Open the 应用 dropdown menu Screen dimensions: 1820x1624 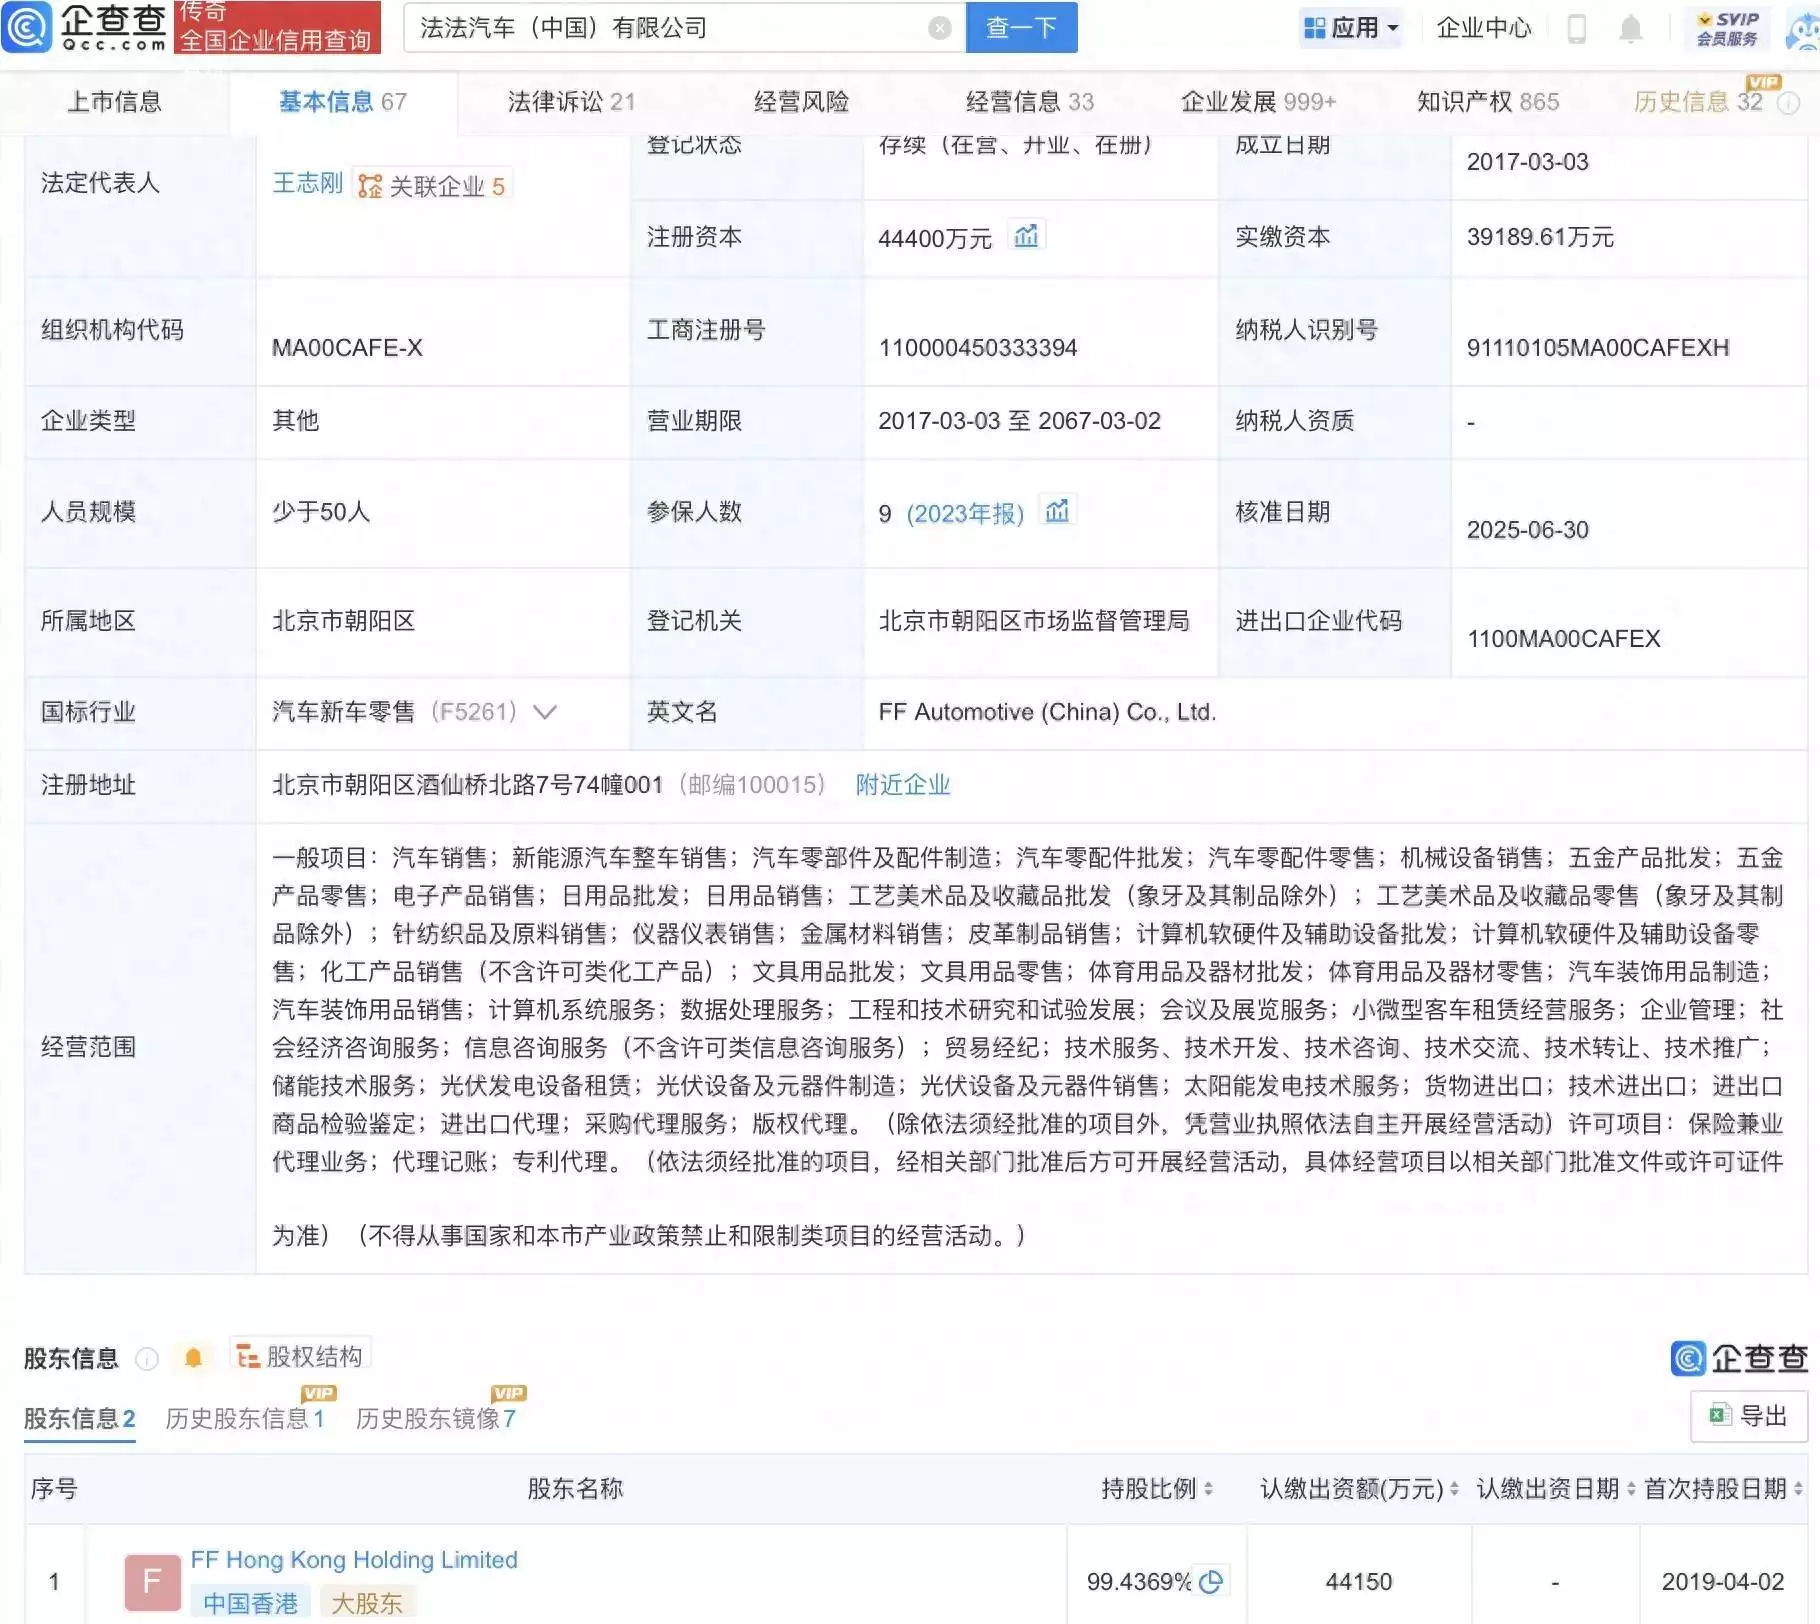click(1351, 28)
